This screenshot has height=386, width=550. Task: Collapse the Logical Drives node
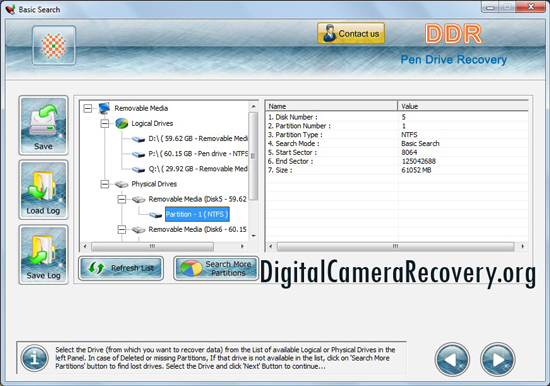tap(105, 124)
